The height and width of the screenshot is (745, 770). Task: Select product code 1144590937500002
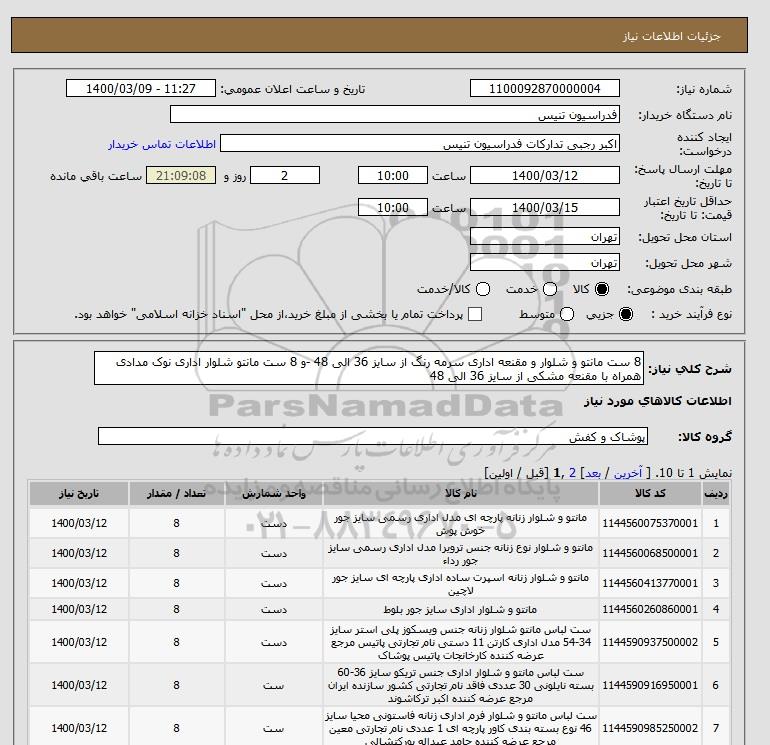650,642
